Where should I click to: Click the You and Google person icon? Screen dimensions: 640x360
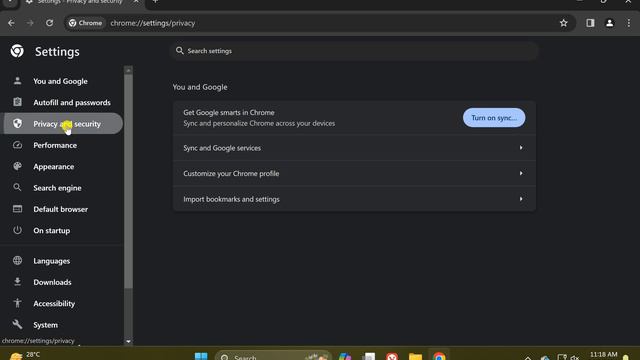17,81
